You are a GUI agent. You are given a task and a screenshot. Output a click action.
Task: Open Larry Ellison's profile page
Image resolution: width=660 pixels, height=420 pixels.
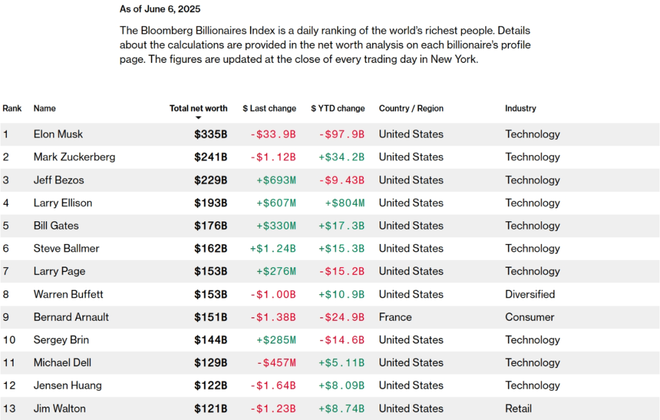tap(64, 203)
